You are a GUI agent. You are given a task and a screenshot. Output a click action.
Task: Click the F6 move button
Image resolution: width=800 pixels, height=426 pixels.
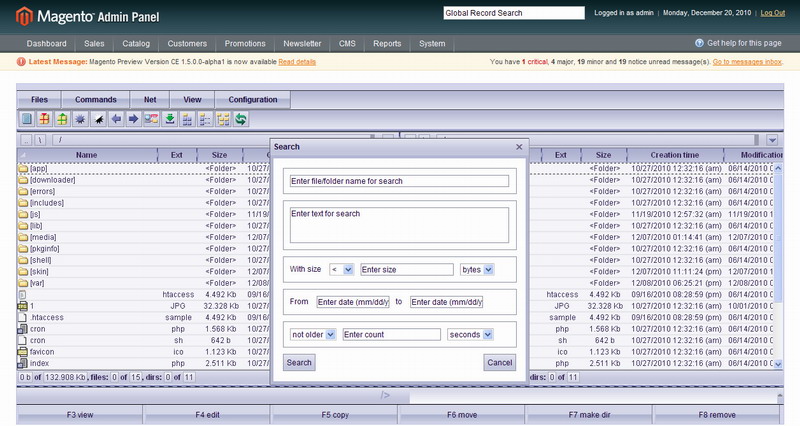tap(462, 415)
